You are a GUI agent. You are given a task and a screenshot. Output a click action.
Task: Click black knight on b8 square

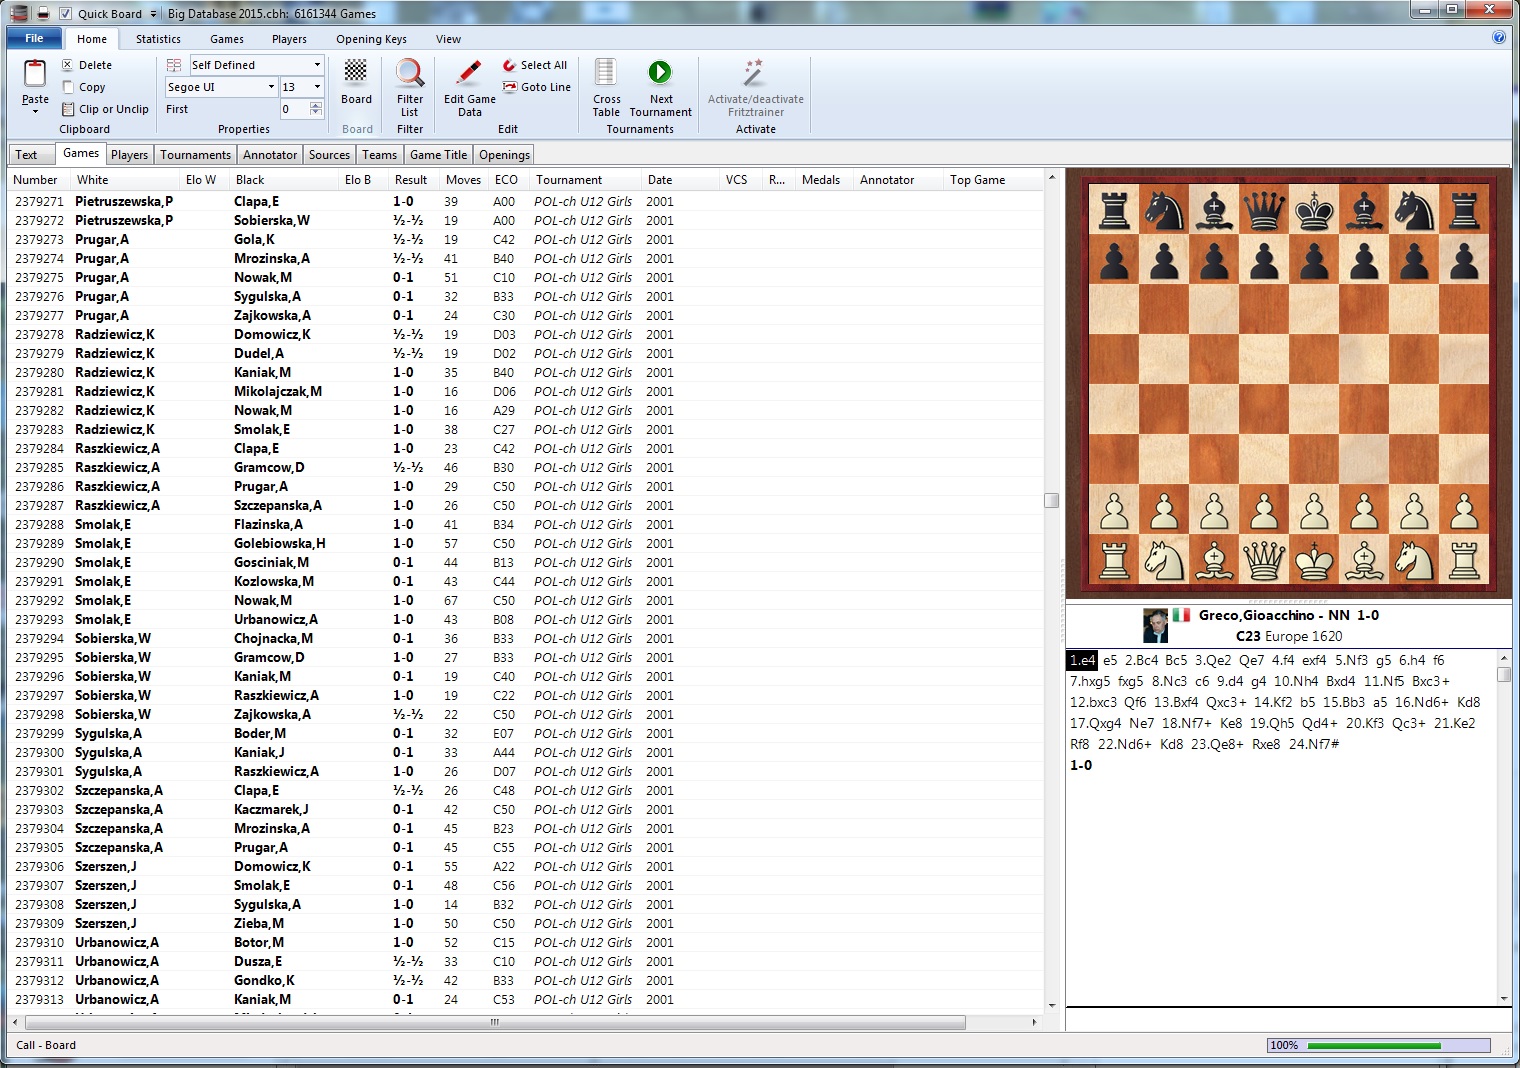pos(1164,210)
